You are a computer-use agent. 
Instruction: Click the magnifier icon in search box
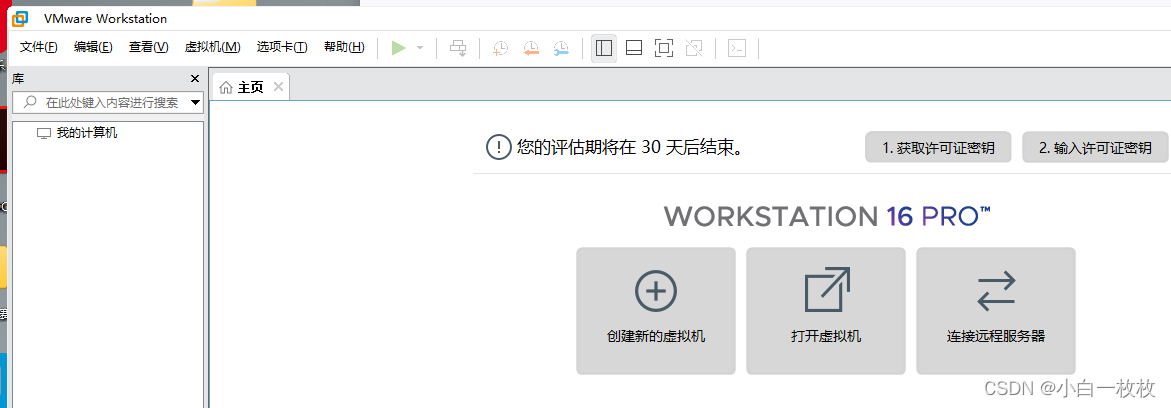31,102
